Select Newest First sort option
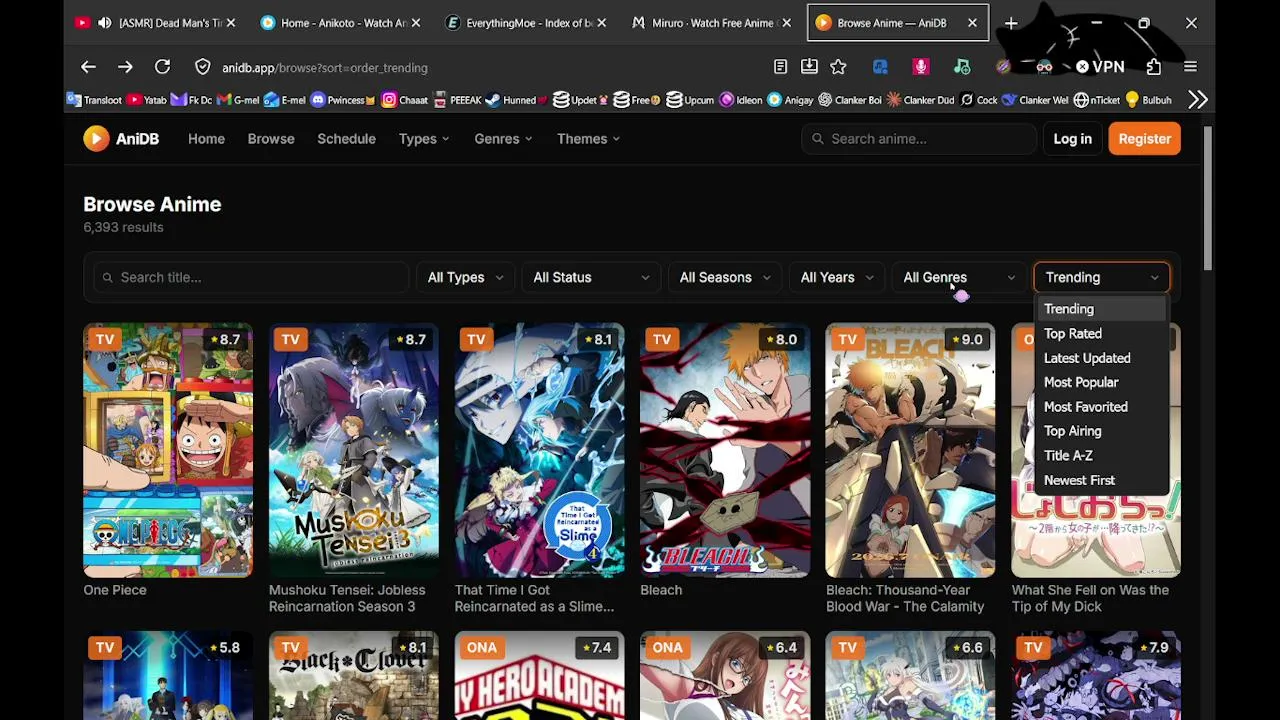This screenshot has width=1280, height=720. tap(1100, 480)
